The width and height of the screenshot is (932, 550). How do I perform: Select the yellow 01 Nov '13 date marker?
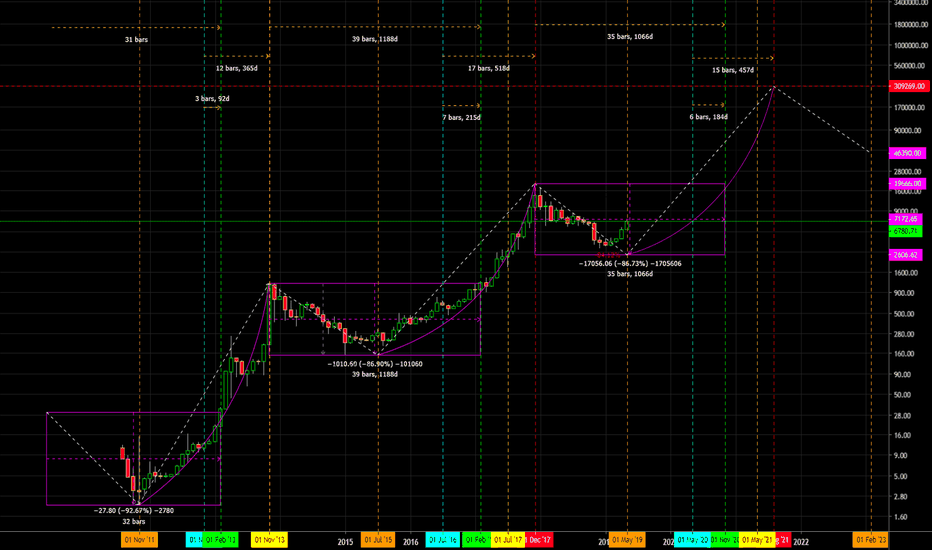pyautogui.click(x=269, y=540)
